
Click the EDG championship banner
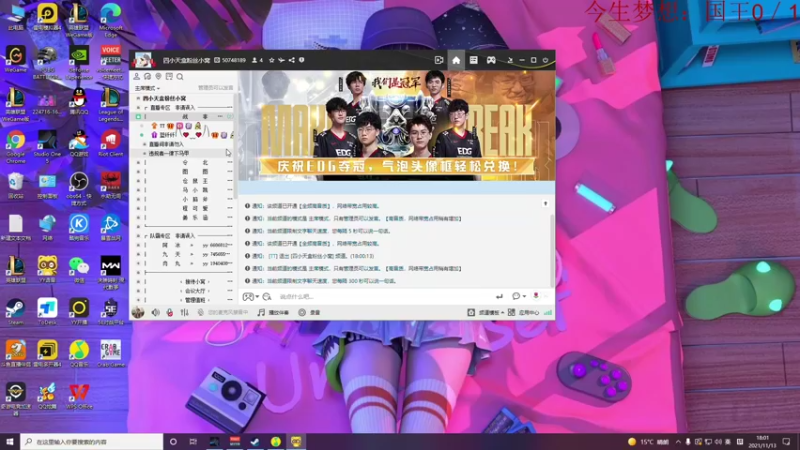[396, 126]
